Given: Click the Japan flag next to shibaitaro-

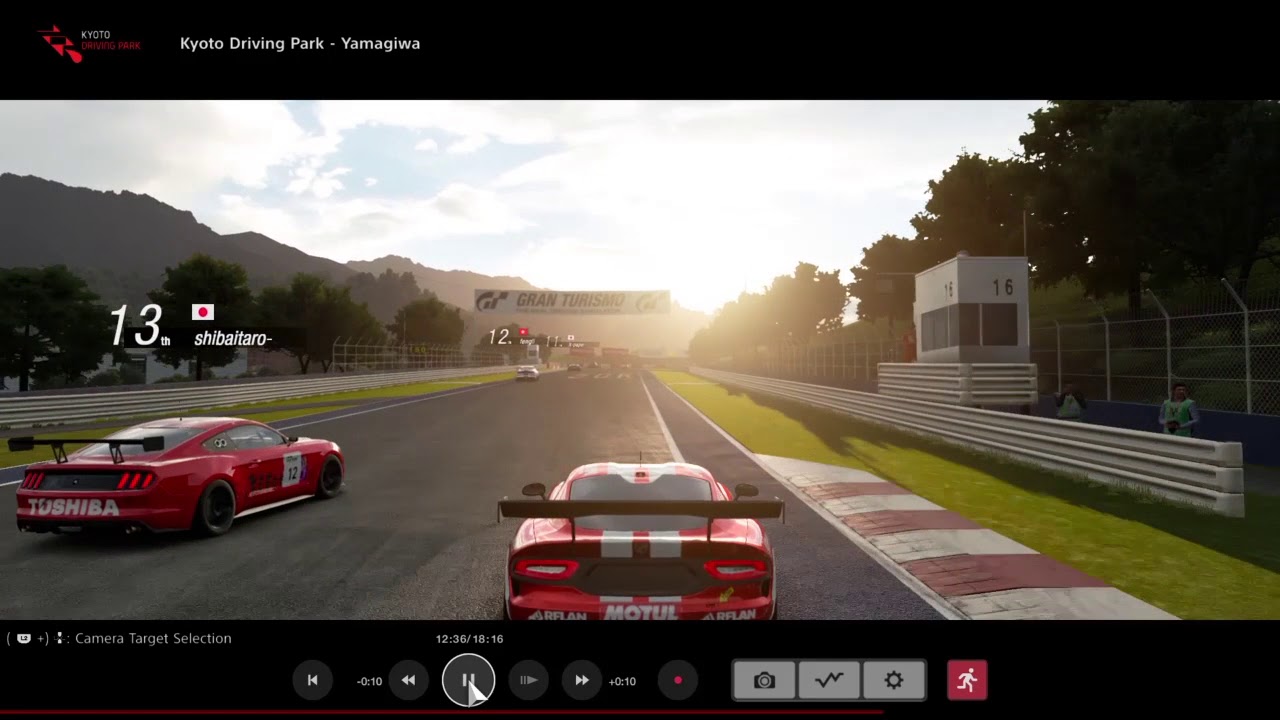Looking at the screenshot, I should tap(203, 312).
